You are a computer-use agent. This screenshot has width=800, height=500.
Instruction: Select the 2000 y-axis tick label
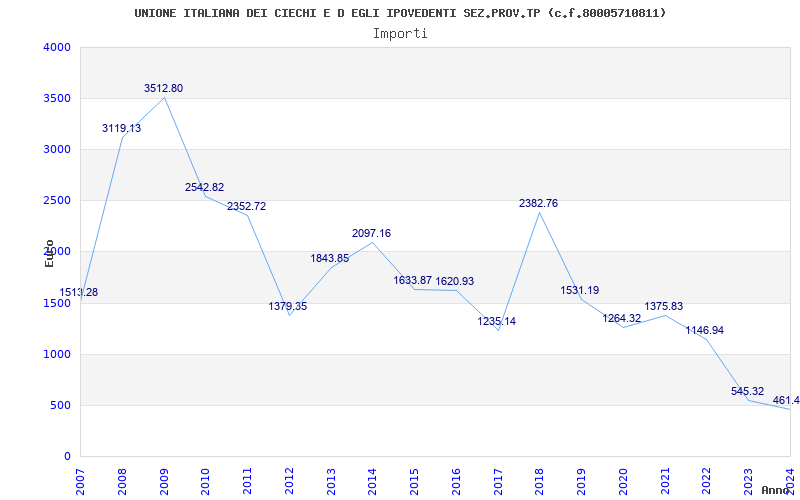click(x=57, y=252)
